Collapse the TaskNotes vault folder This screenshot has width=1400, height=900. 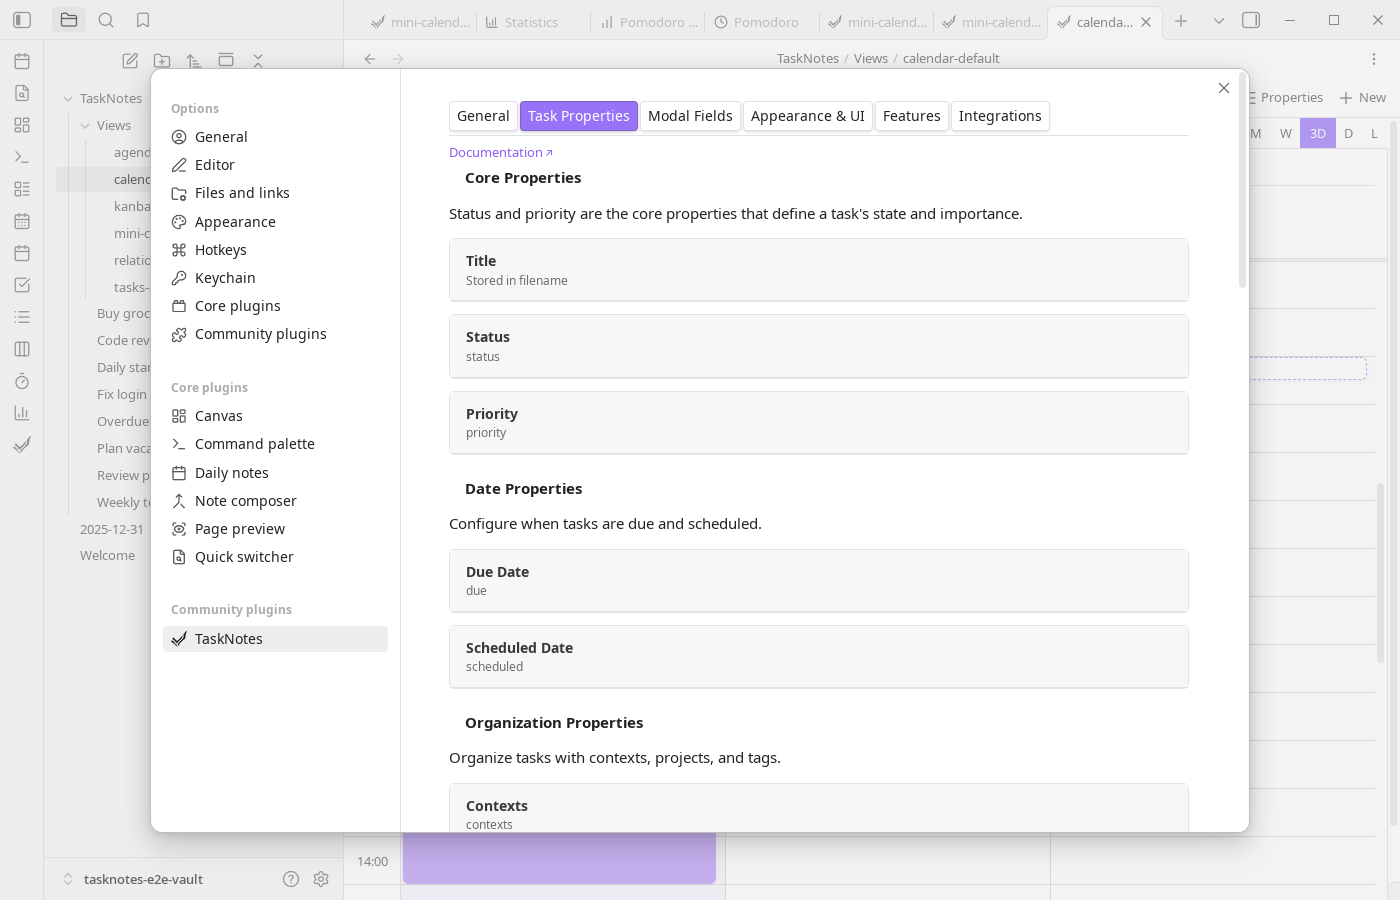point(69,98)
